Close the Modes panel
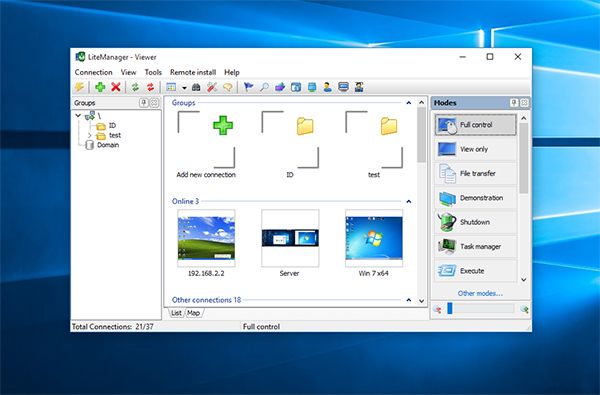Image resolution: width=600 pixels, height=395 pixels. click(524, 103)
